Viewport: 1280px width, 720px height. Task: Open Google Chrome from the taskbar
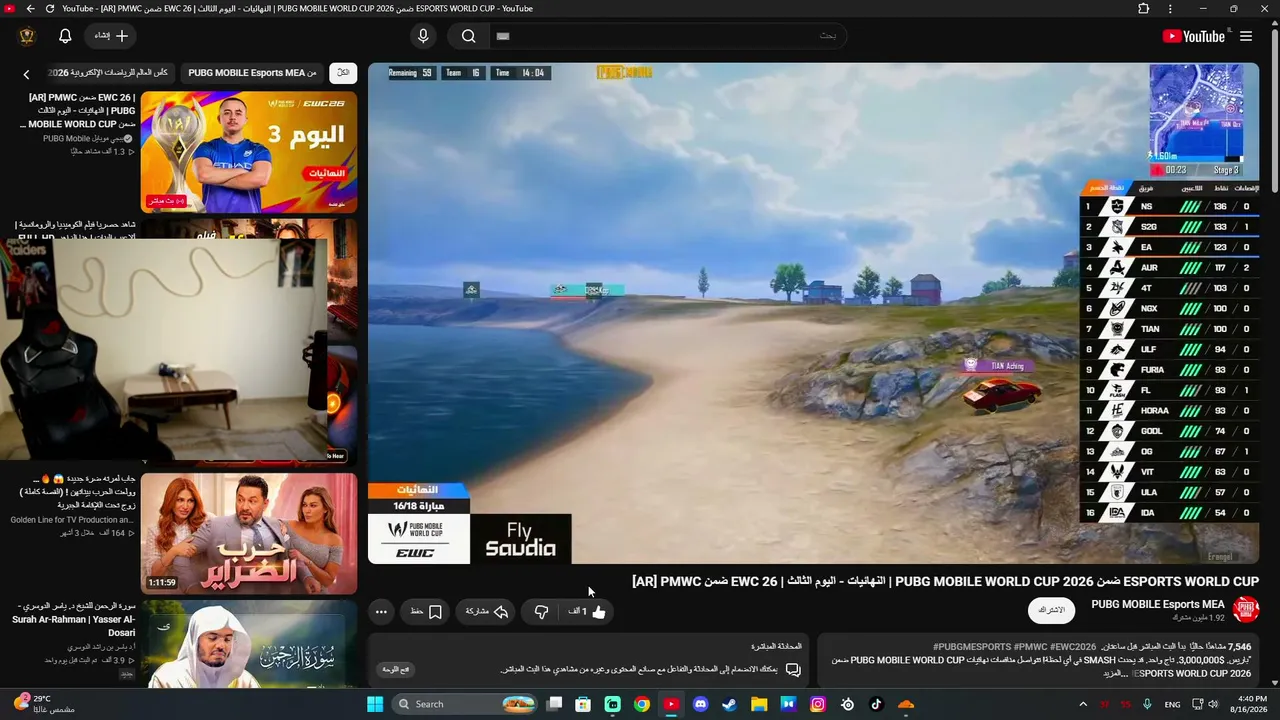pos(642,704)
